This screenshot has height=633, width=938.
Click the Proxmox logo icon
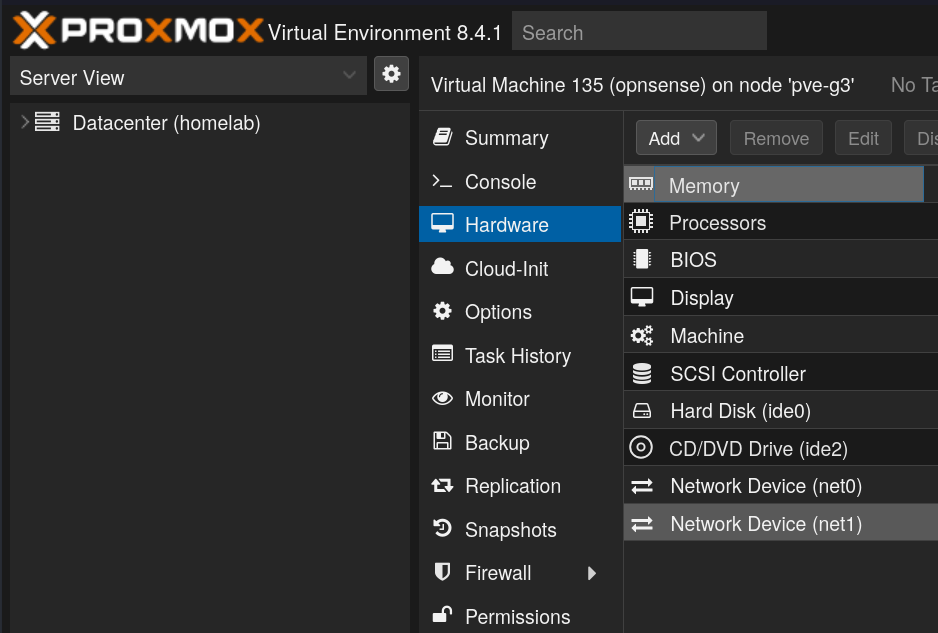point(34,31)
